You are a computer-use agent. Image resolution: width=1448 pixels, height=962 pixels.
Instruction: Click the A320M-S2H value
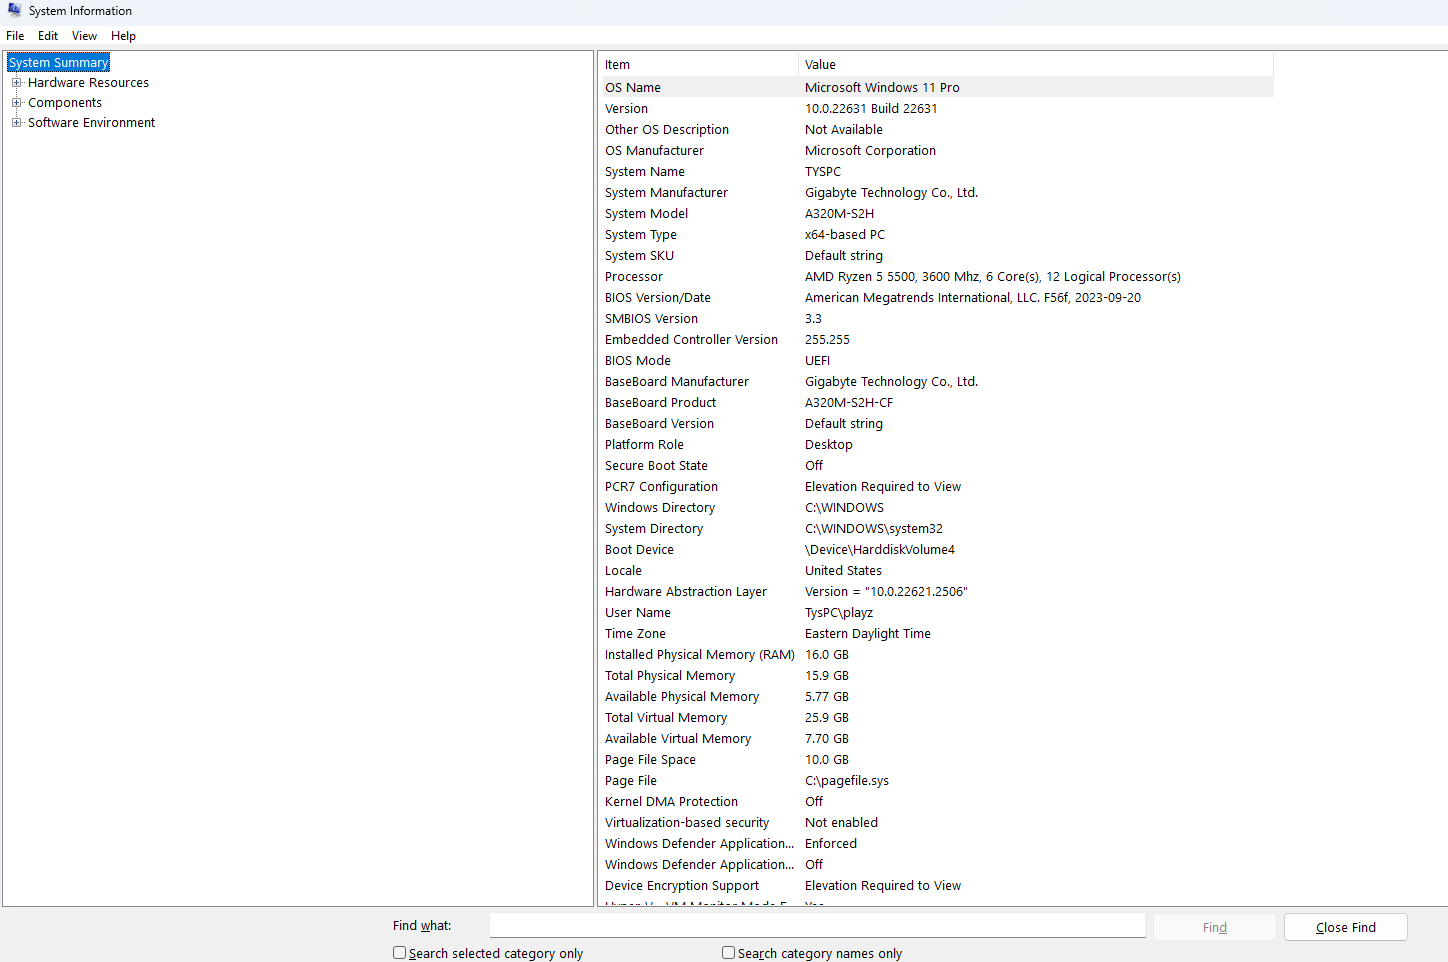coord(839,214)
